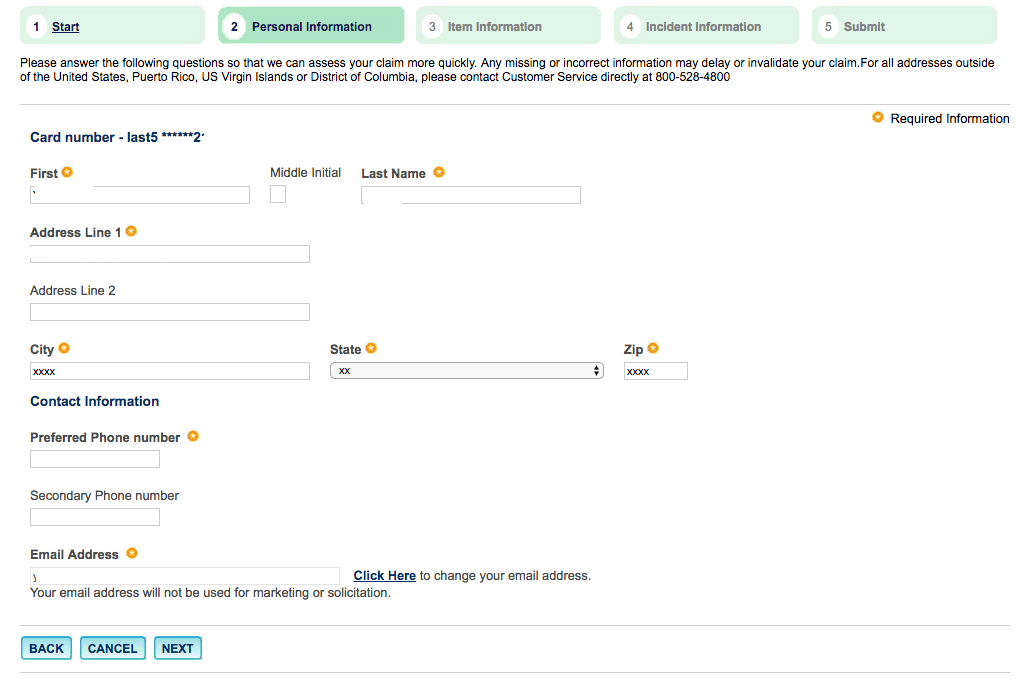Screen dimensions: 1028x680
Task: Click into the Address Line 1 field
Action: (170, 254)
